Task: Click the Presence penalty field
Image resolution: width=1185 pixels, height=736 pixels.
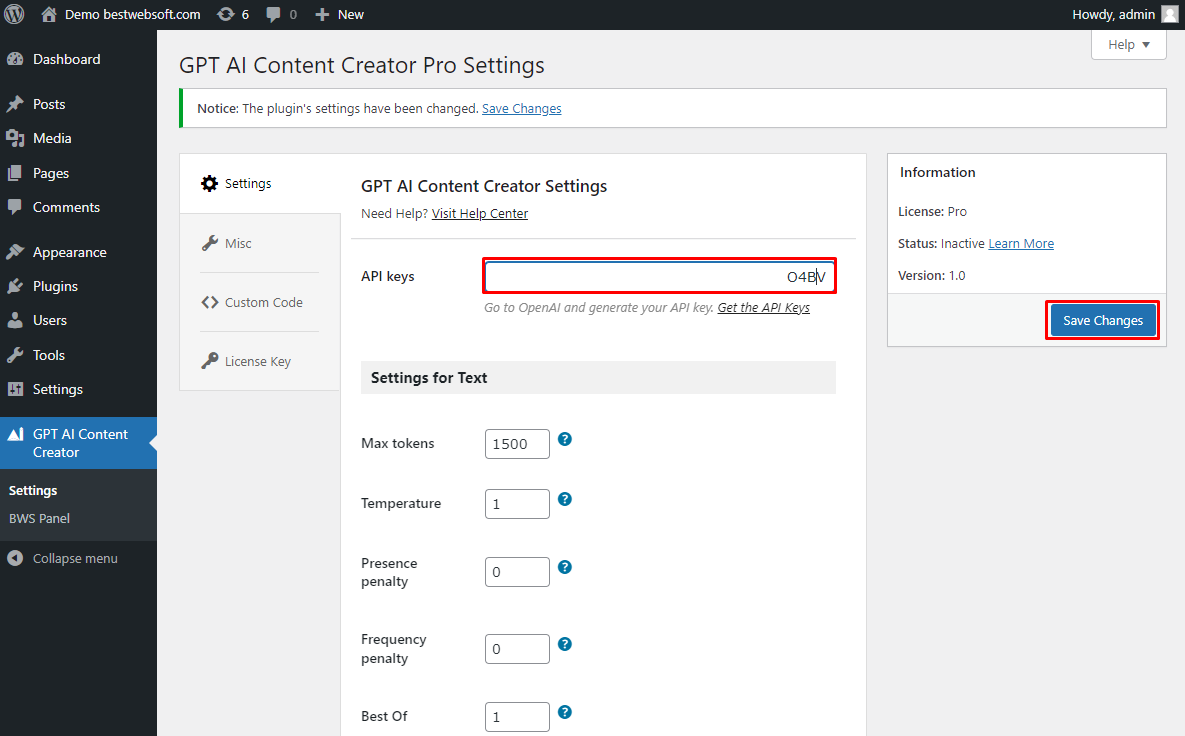Action: point(517,572)
